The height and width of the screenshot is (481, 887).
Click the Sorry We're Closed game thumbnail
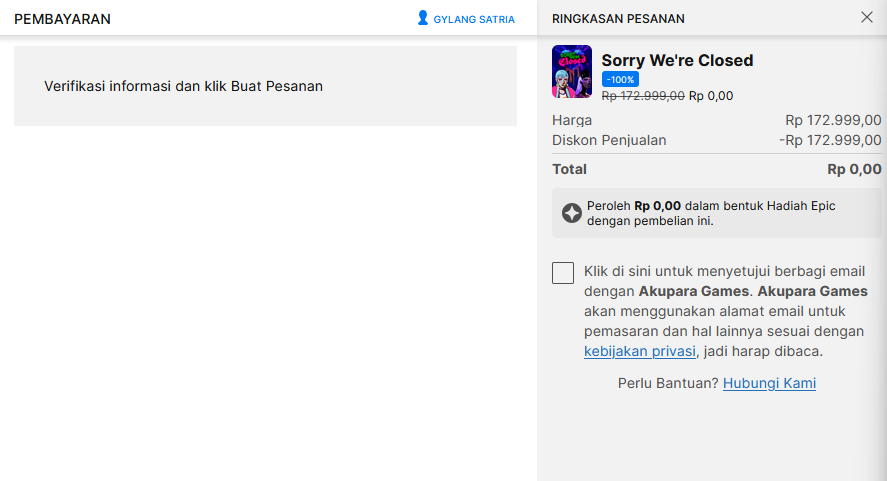(571, 71)
